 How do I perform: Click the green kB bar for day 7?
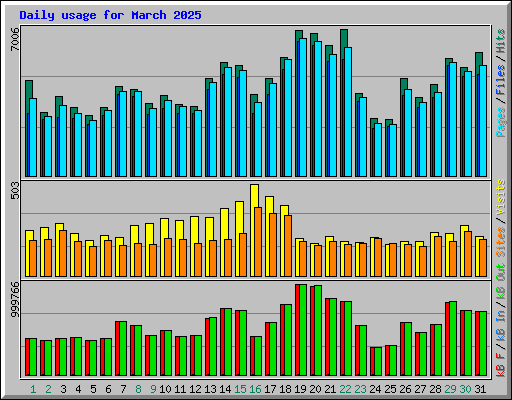coord(123,349)
